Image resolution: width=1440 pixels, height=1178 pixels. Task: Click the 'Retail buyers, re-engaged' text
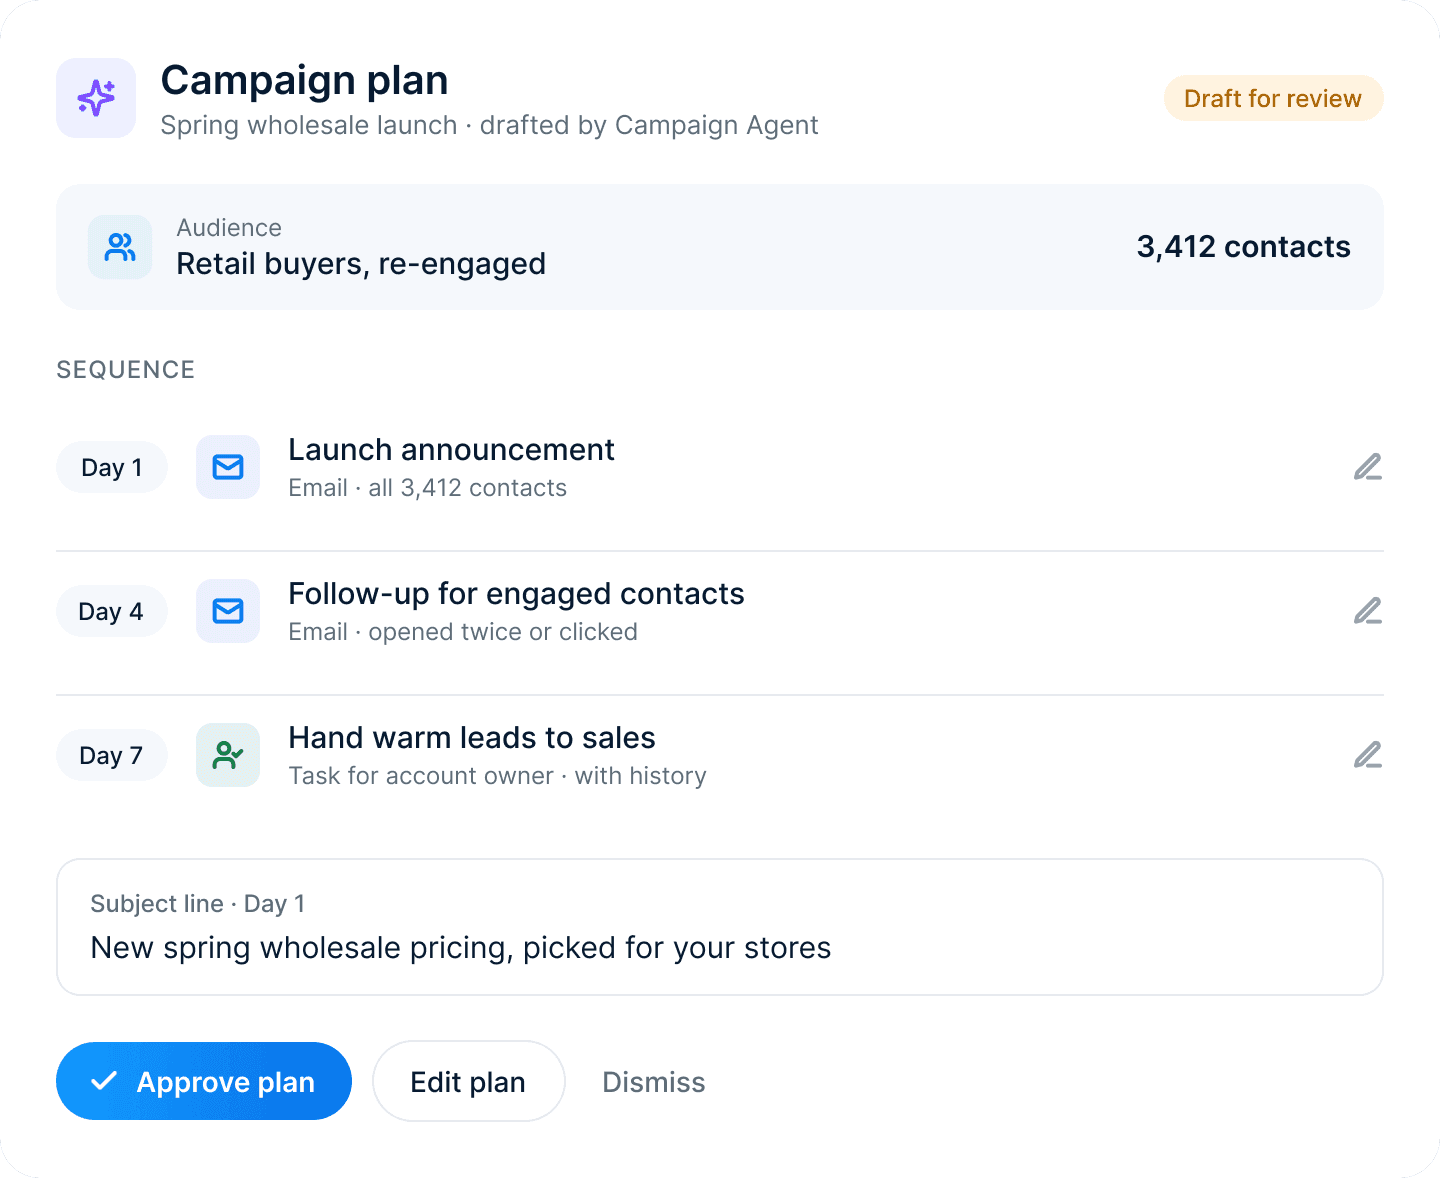(x=361, y=264)
